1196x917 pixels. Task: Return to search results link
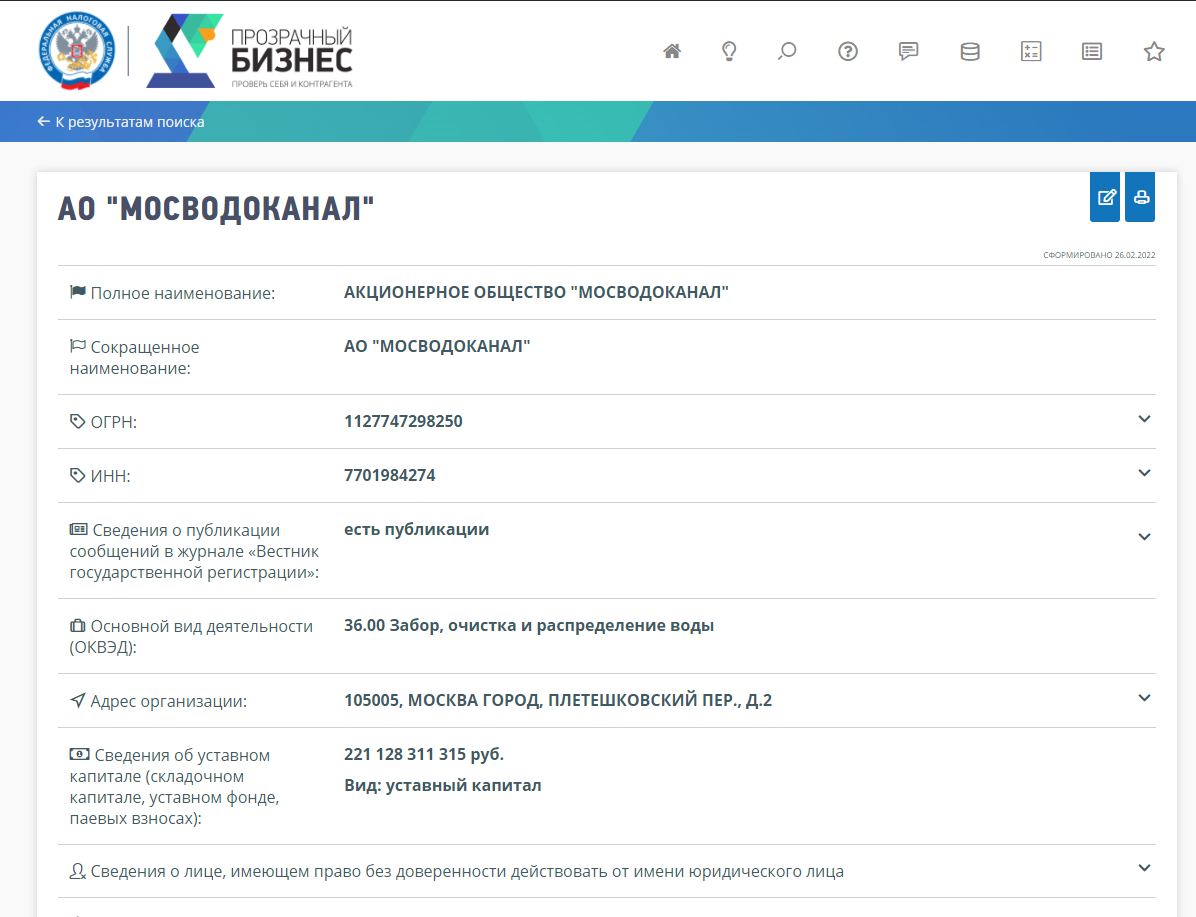(x=121, y=122)
